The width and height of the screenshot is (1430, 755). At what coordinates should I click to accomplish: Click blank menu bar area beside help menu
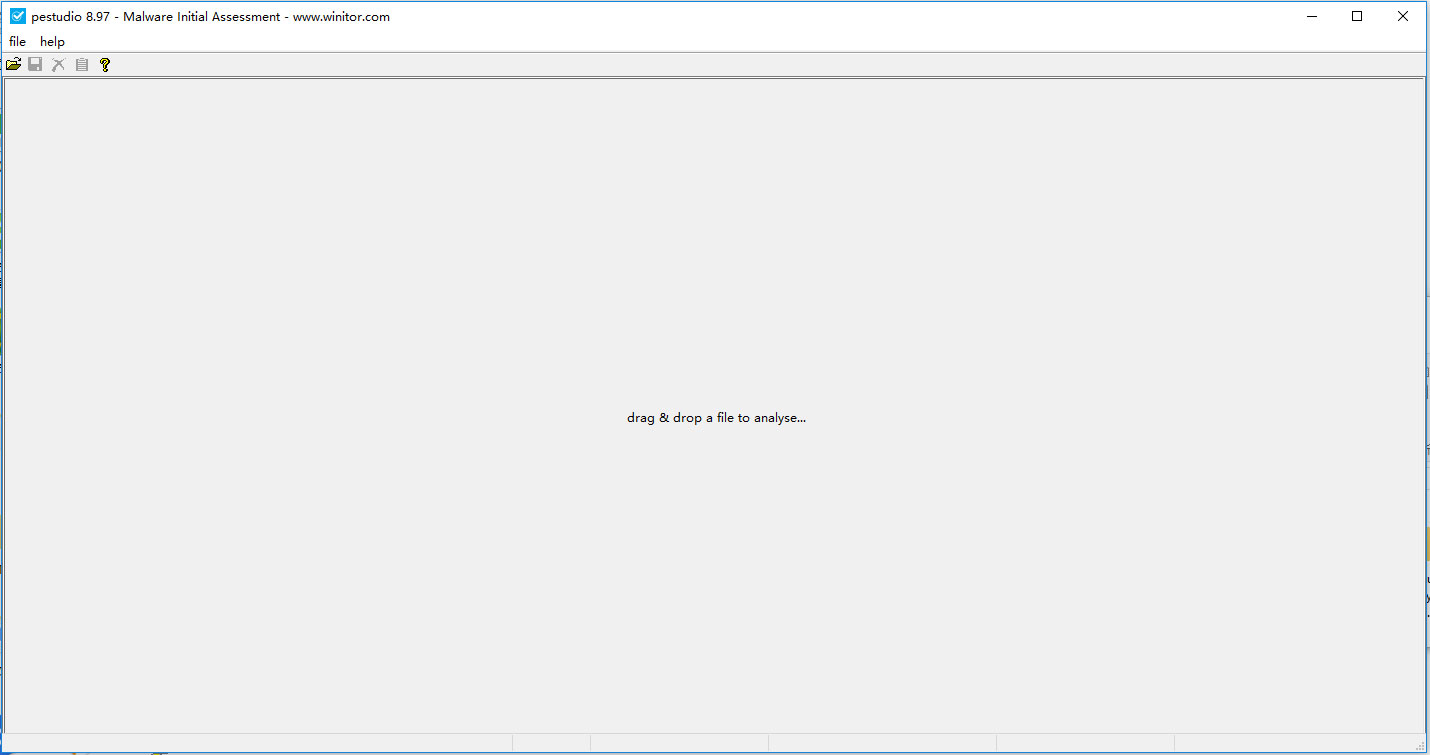tap(740, 41)
